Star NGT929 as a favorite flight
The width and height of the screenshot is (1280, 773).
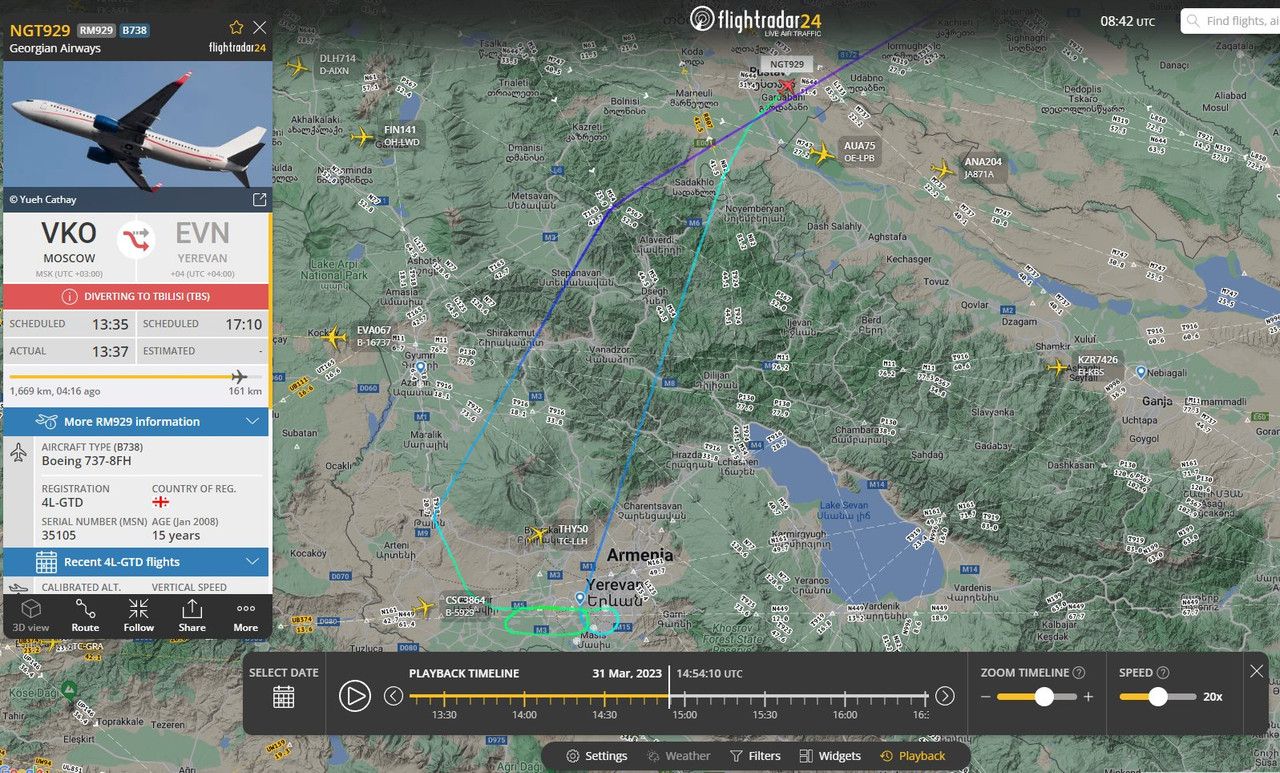236,28
